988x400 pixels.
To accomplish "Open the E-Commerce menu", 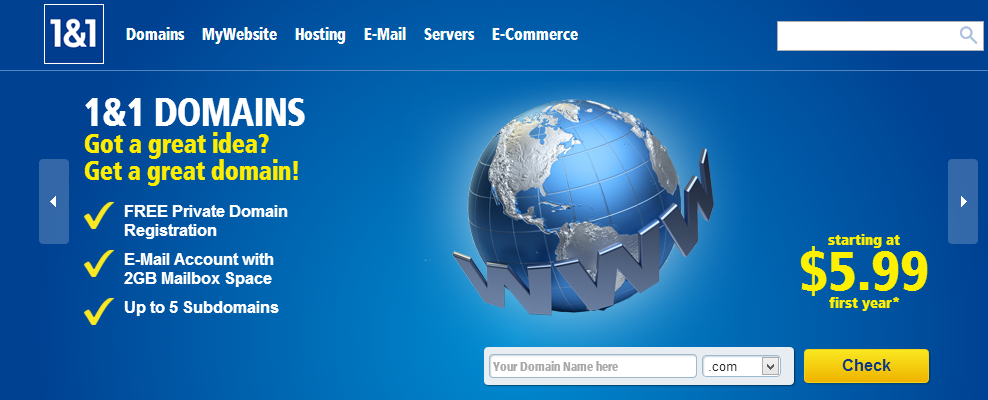I will click(535, 35).
